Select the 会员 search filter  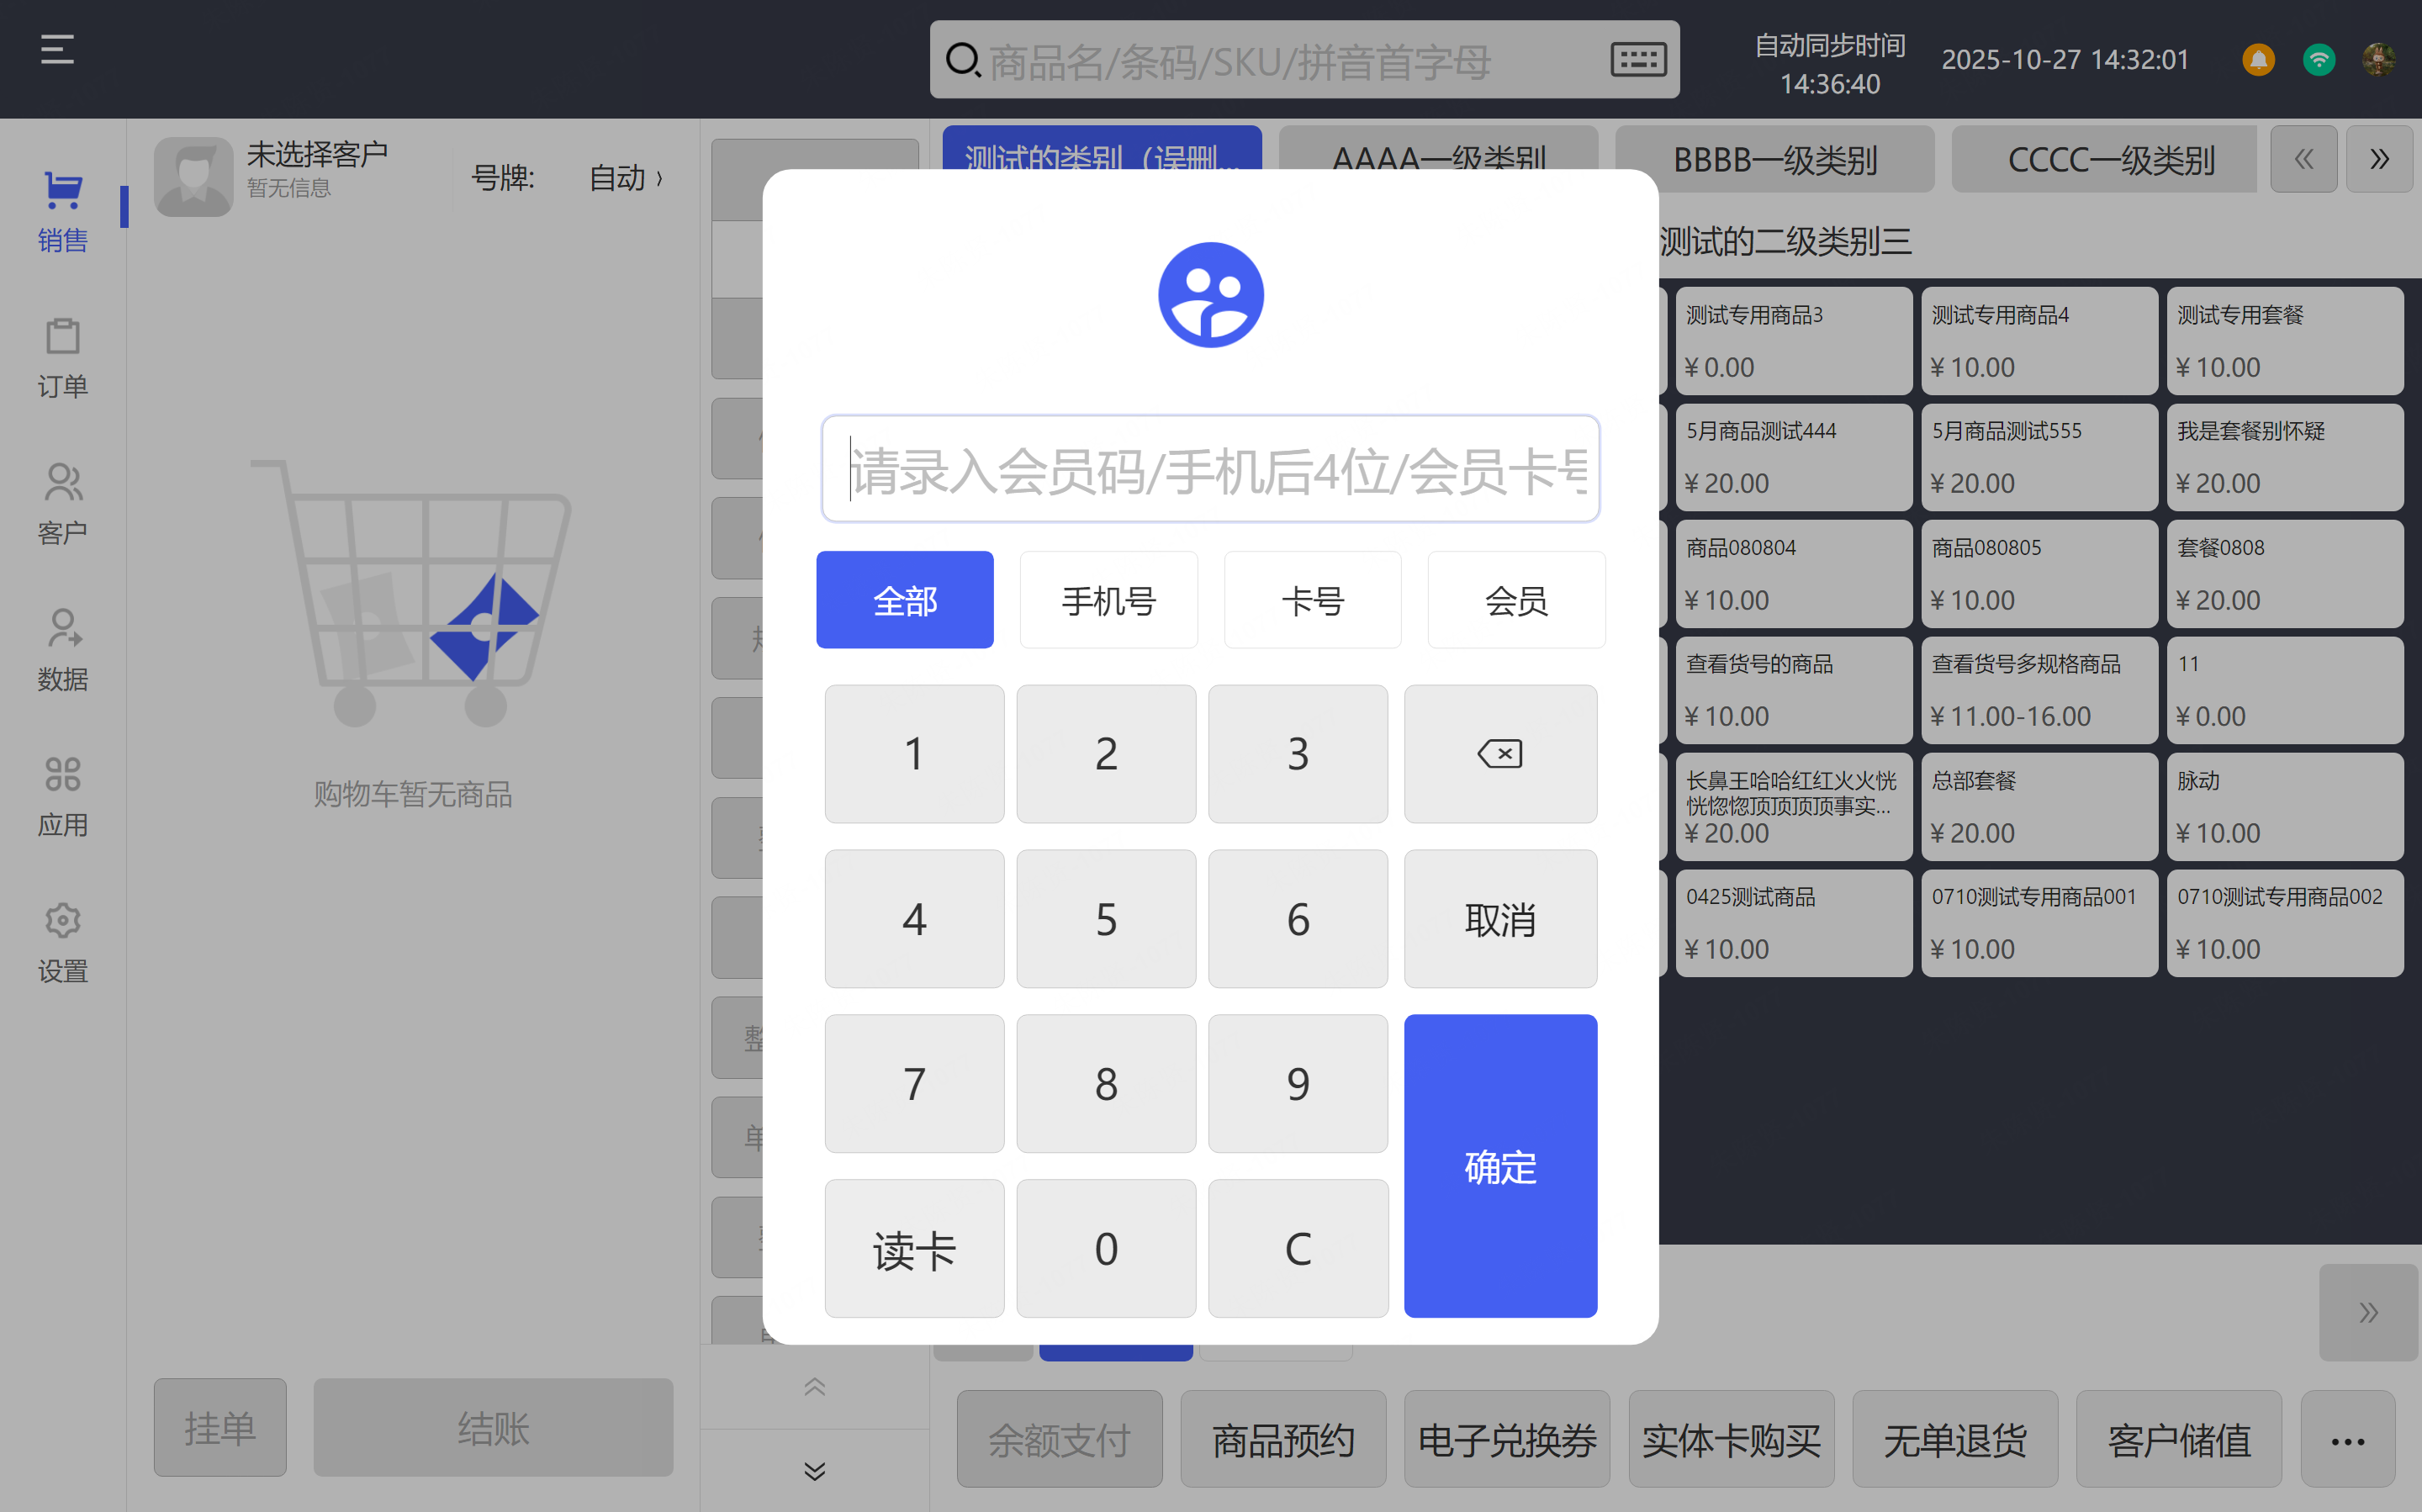[1516, 600]
